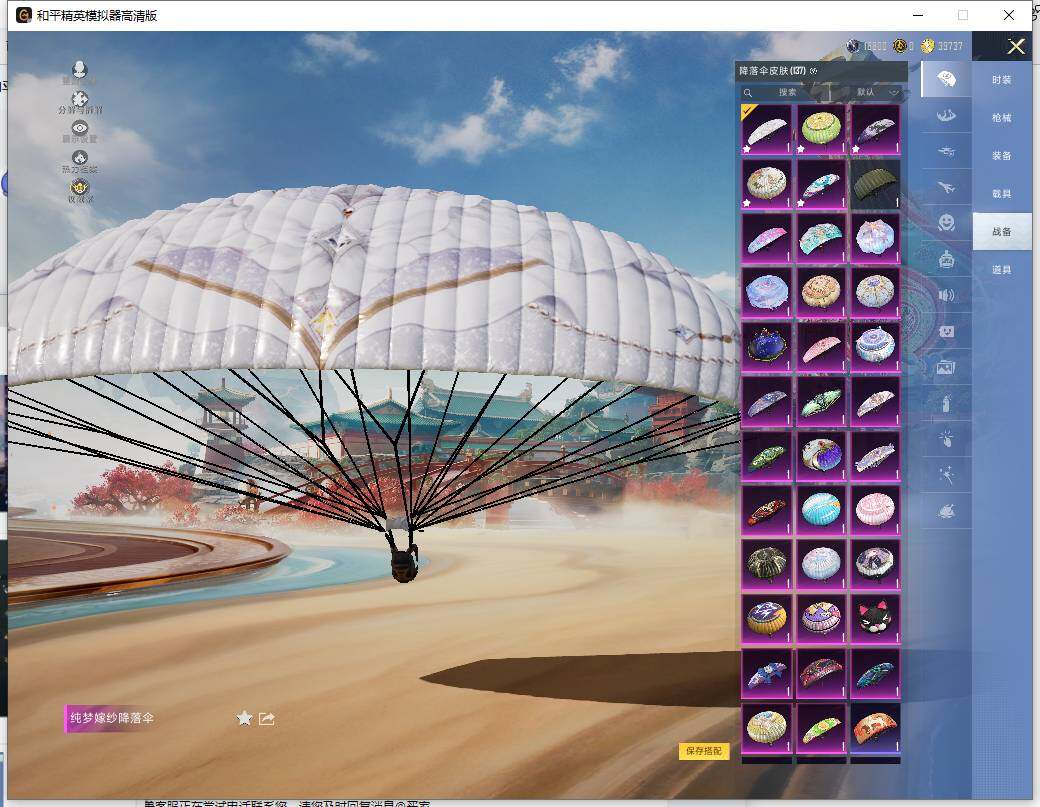Open the sticker smiley card category icon
This screenshot has width=1040, height=807.
(x=946, y=331)
